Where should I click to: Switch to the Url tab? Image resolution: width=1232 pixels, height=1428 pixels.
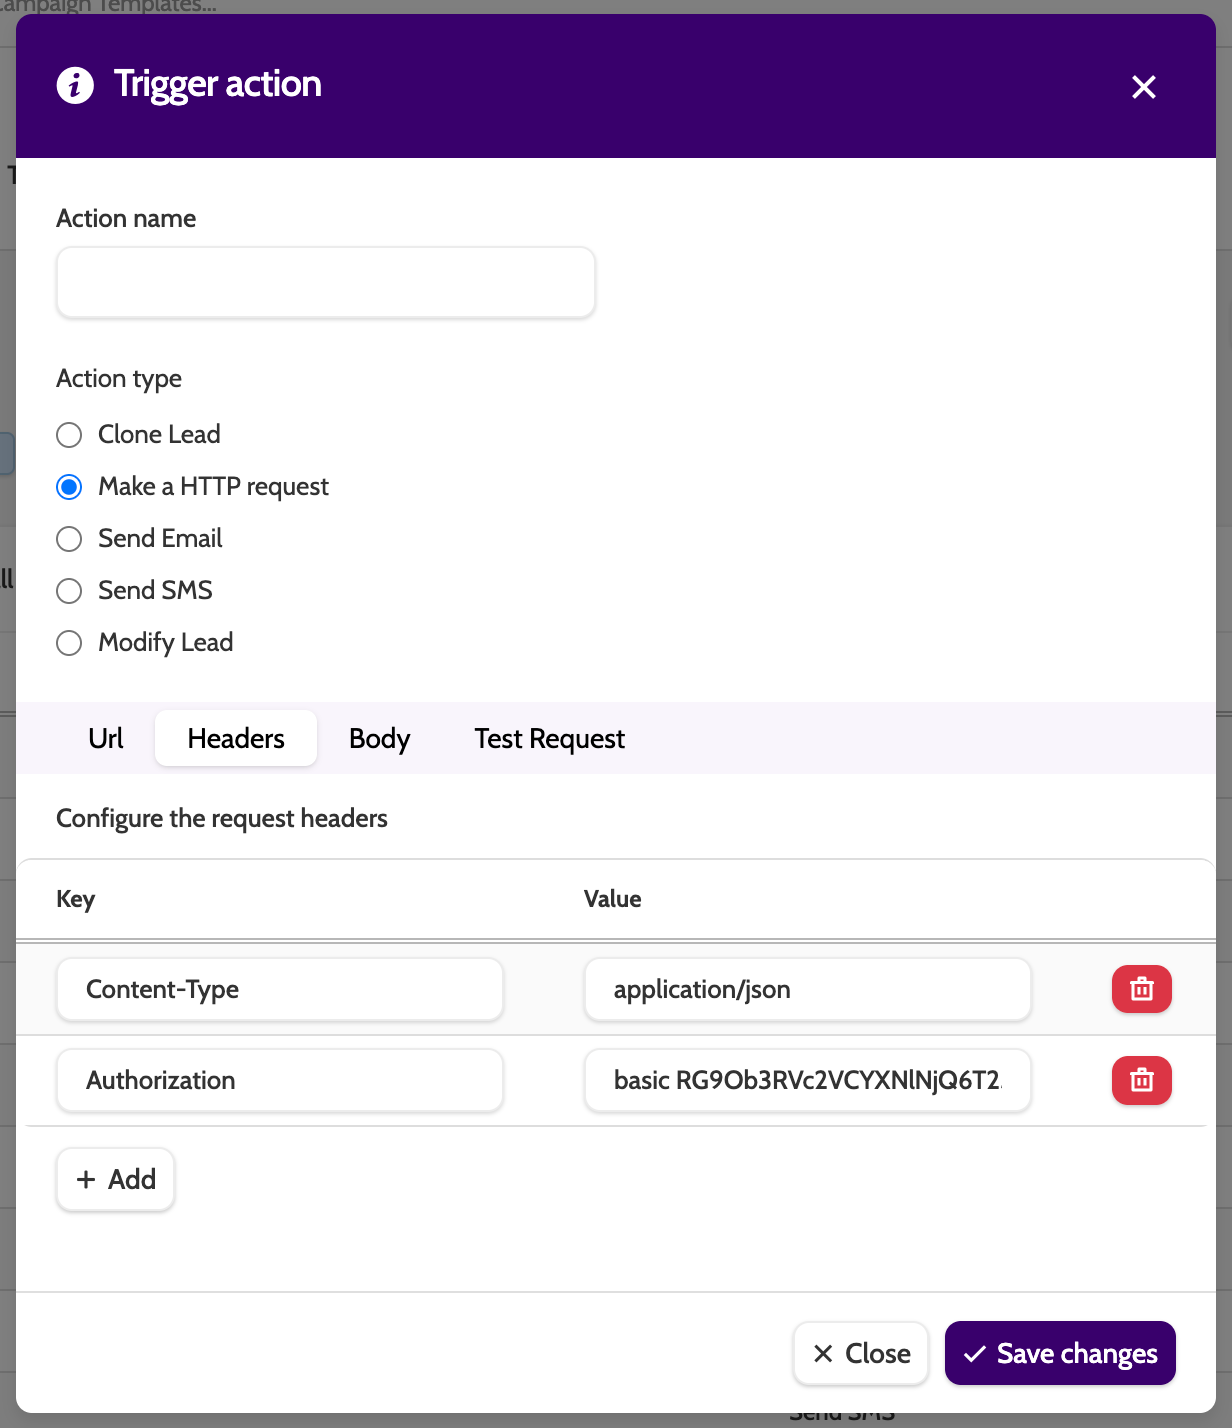[106, 738]
